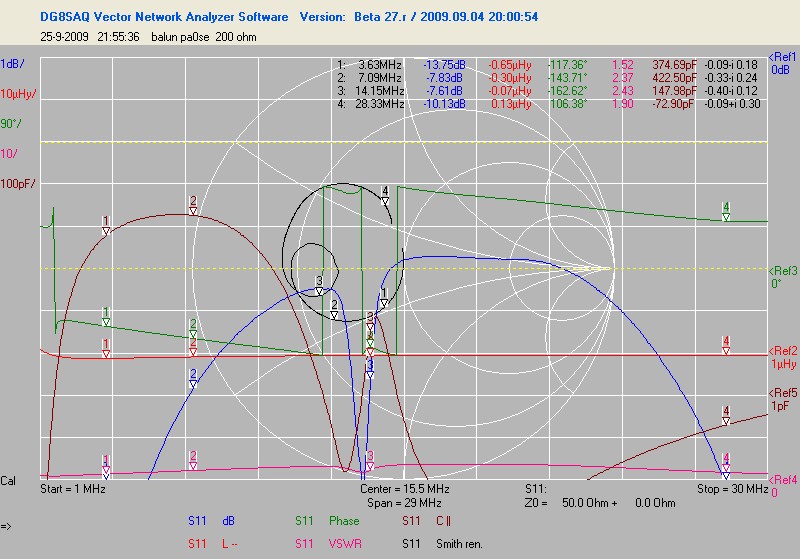Click the '-13.75dB' marker value

point(444,65)
